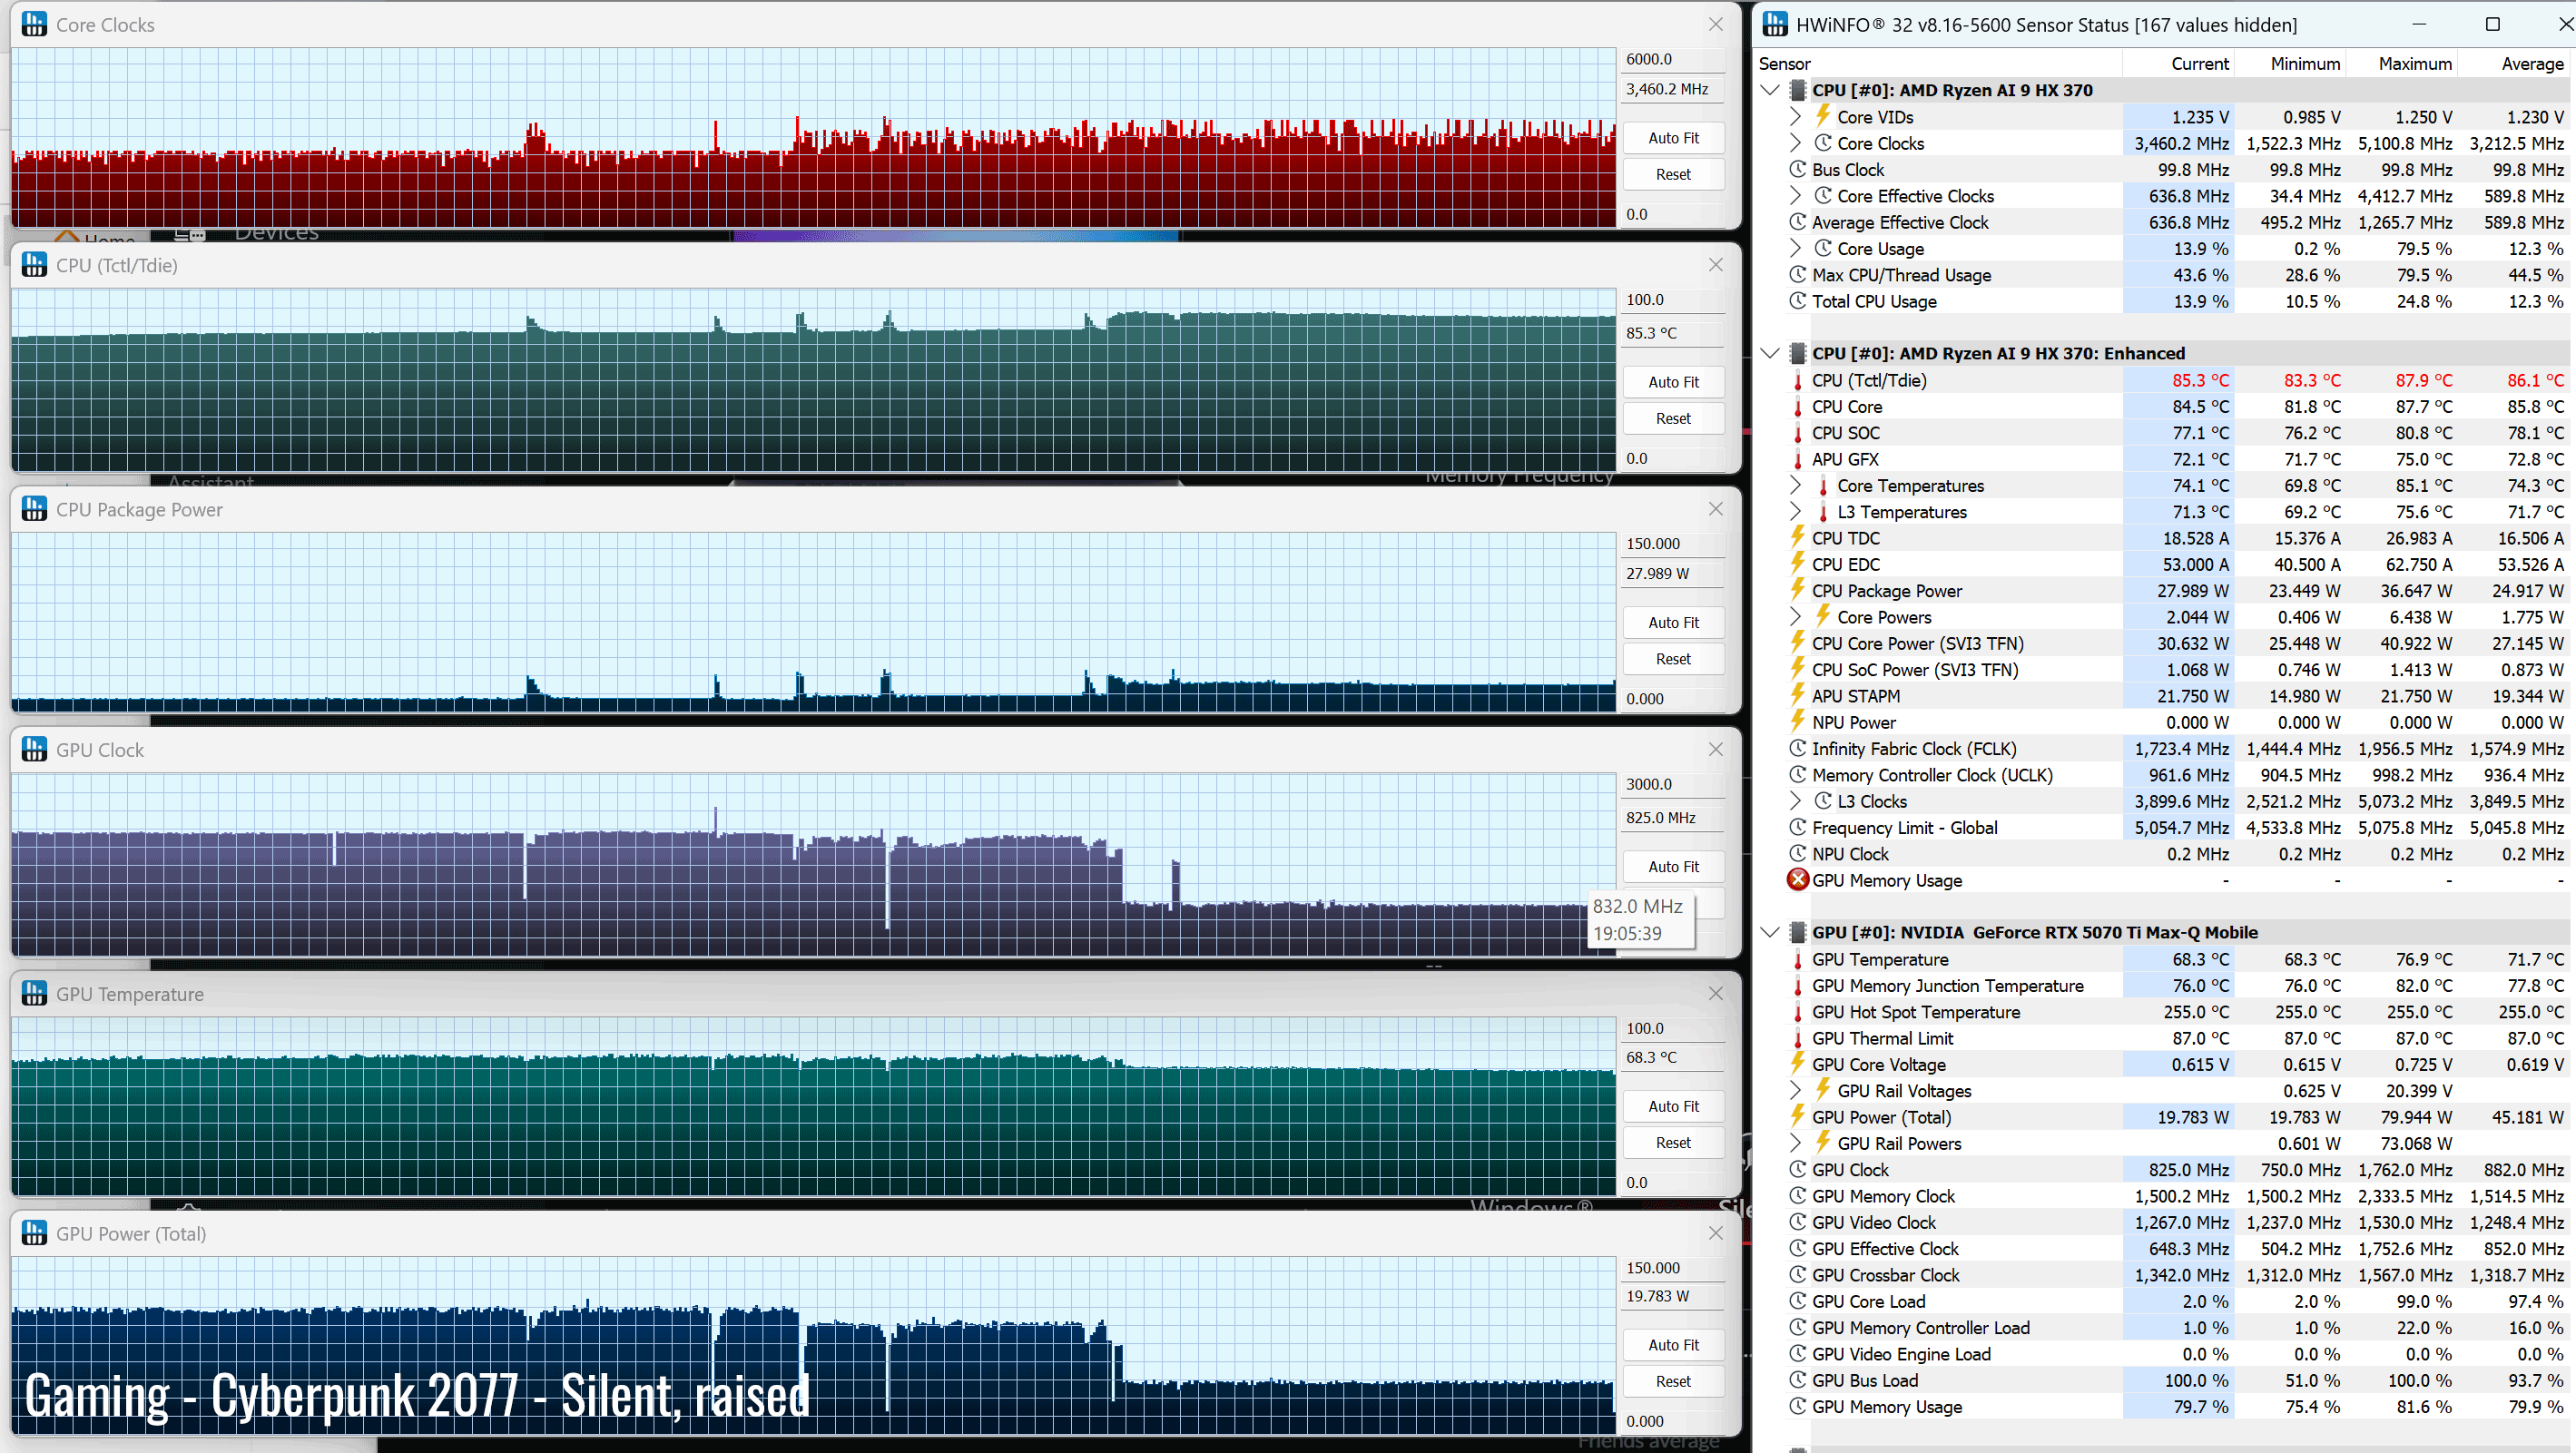This screenshot has height=1453, width=2576.
Task: Click the lightning icon beside CPU Package Power
Action: coord(1797,590)
